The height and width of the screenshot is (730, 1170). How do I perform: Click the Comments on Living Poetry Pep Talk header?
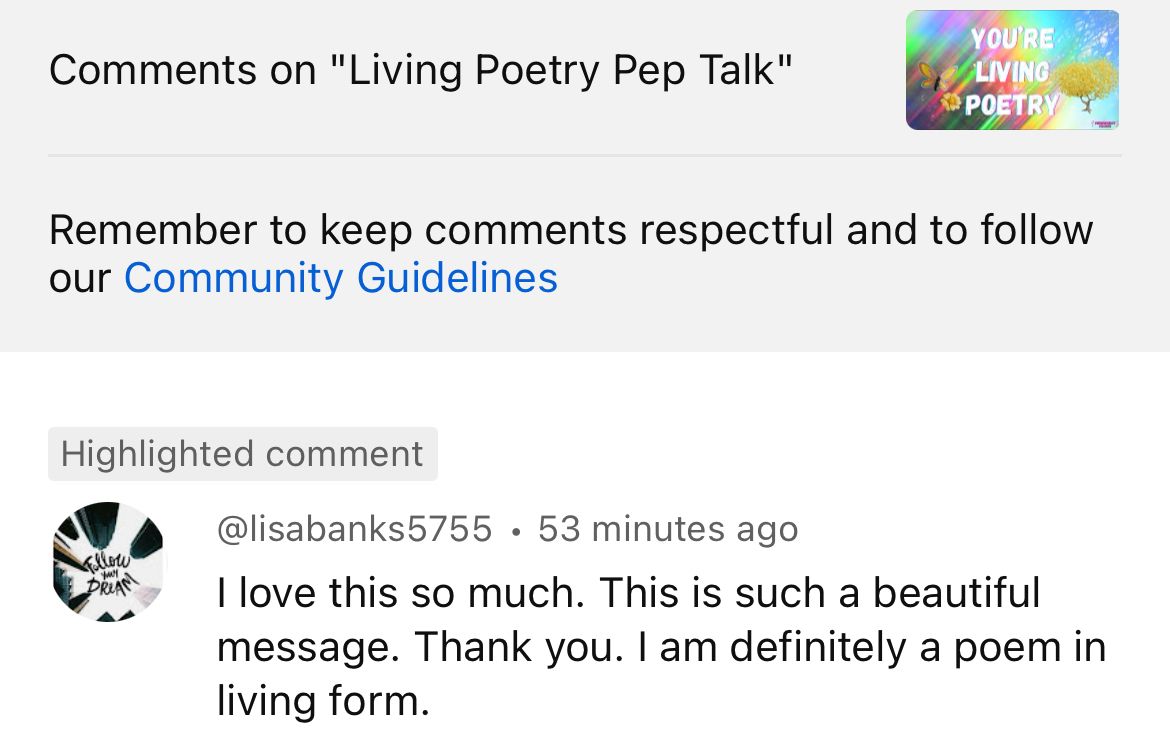coord(420,70)
